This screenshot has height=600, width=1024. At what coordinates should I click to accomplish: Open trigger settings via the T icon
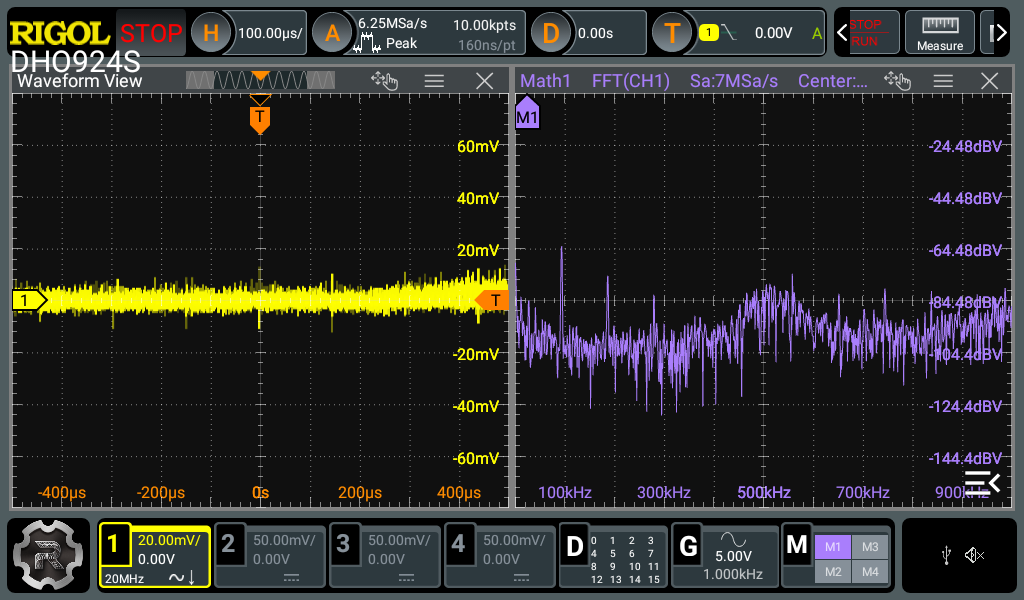672,31
